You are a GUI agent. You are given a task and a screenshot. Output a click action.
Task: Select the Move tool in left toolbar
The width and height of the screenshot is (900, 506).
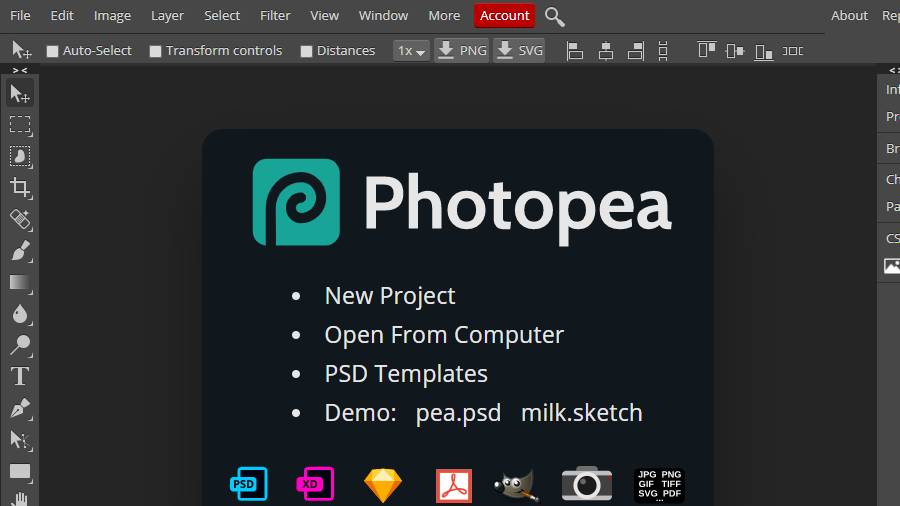point(20,94)
